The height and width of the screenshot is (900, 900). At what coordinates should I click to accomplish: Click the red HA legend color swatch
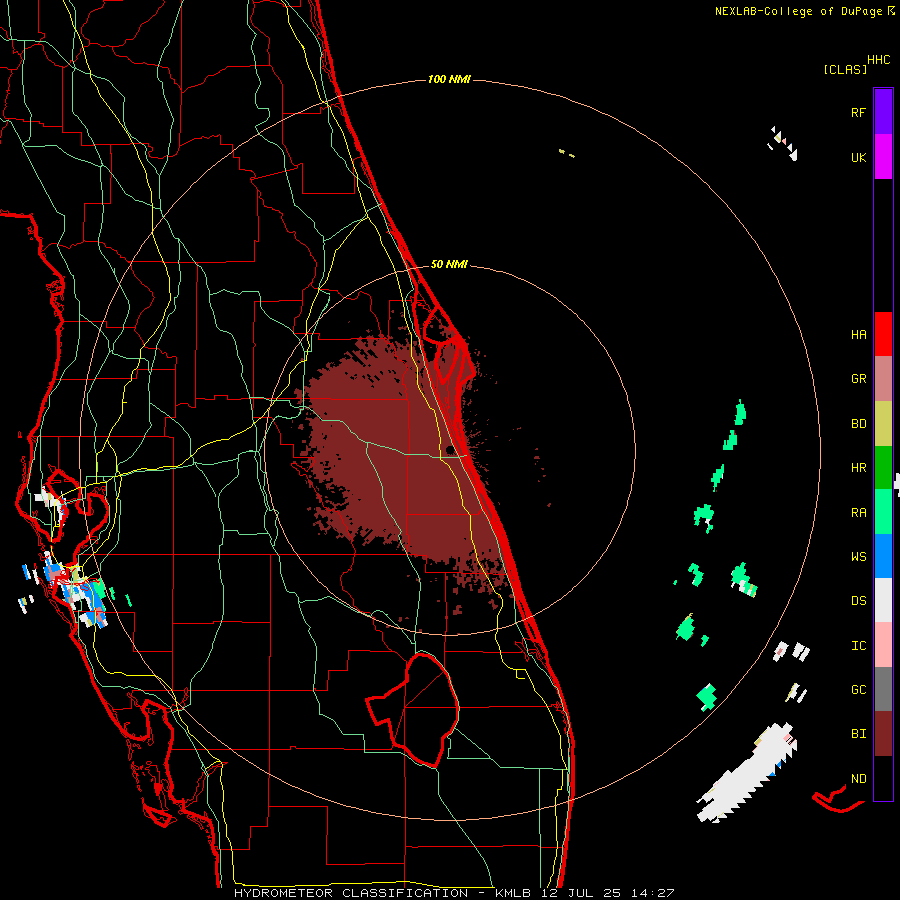point(883,334)
